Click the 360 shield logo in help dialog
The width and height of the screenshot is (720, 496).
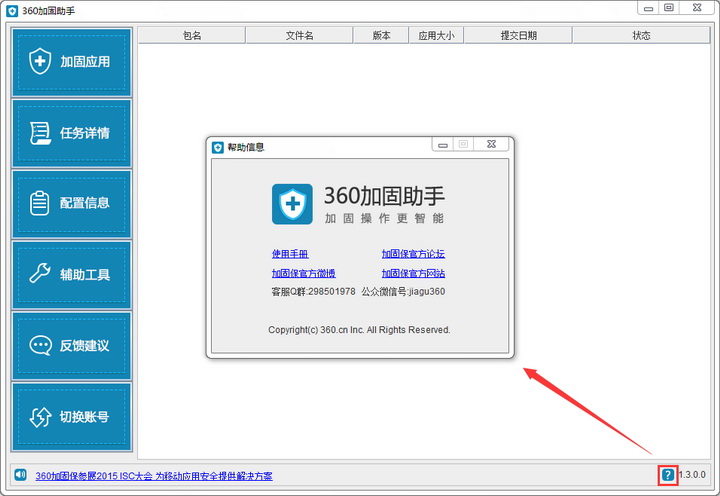pyautogui.click(x=292, y=204)
